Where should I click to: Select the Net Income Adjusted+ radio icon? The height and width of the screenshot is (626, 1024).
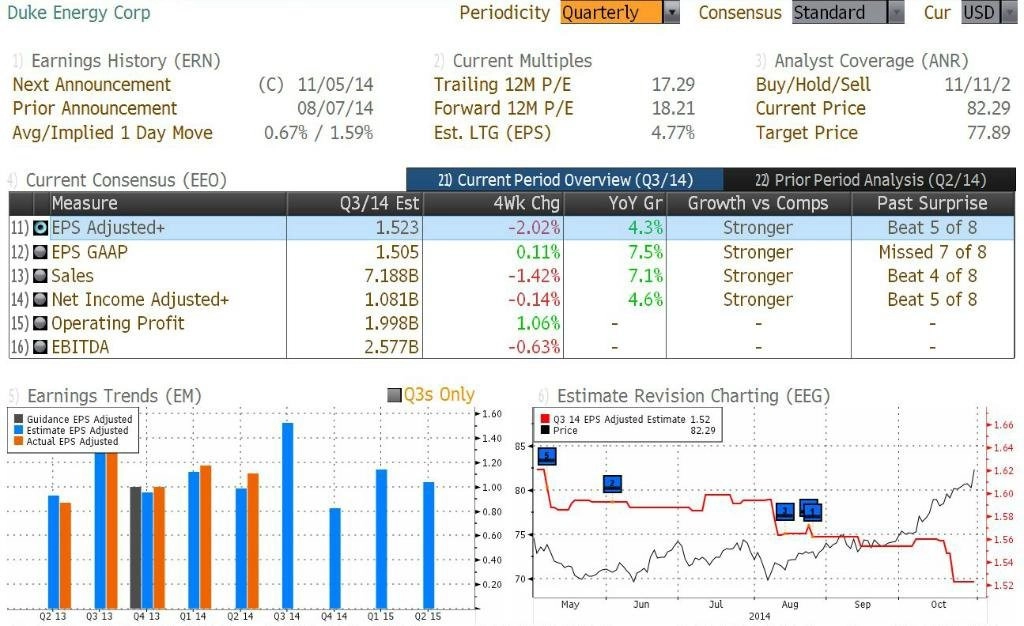(x=40, y=300)
